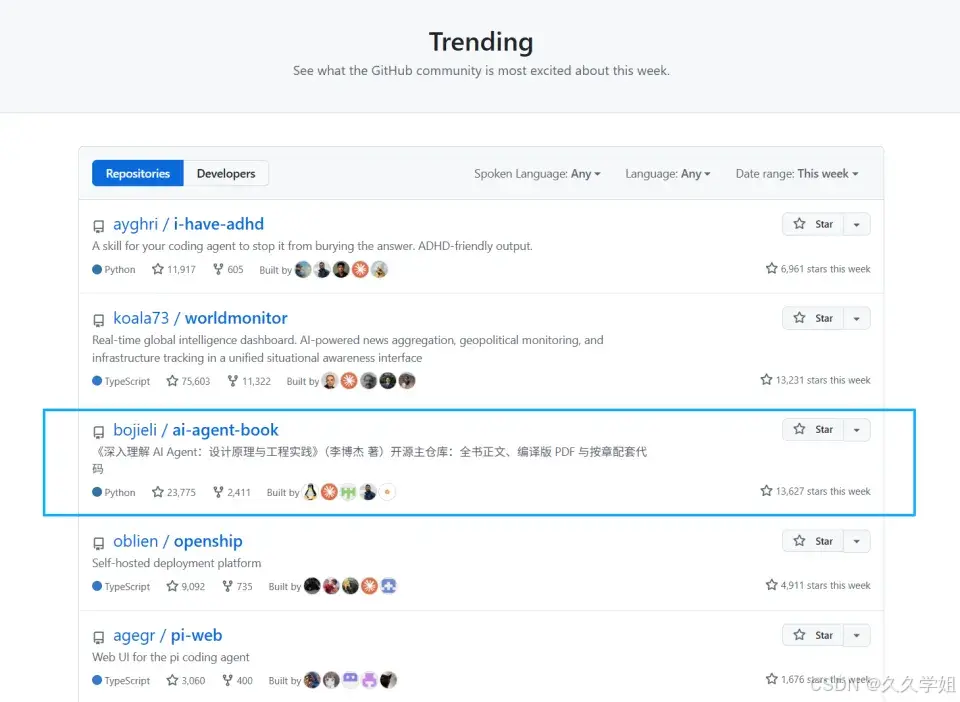View the 23,775 stargazers of ai-agent-book
This screenshot has height=702, width=960.
[x=174, y=492]
